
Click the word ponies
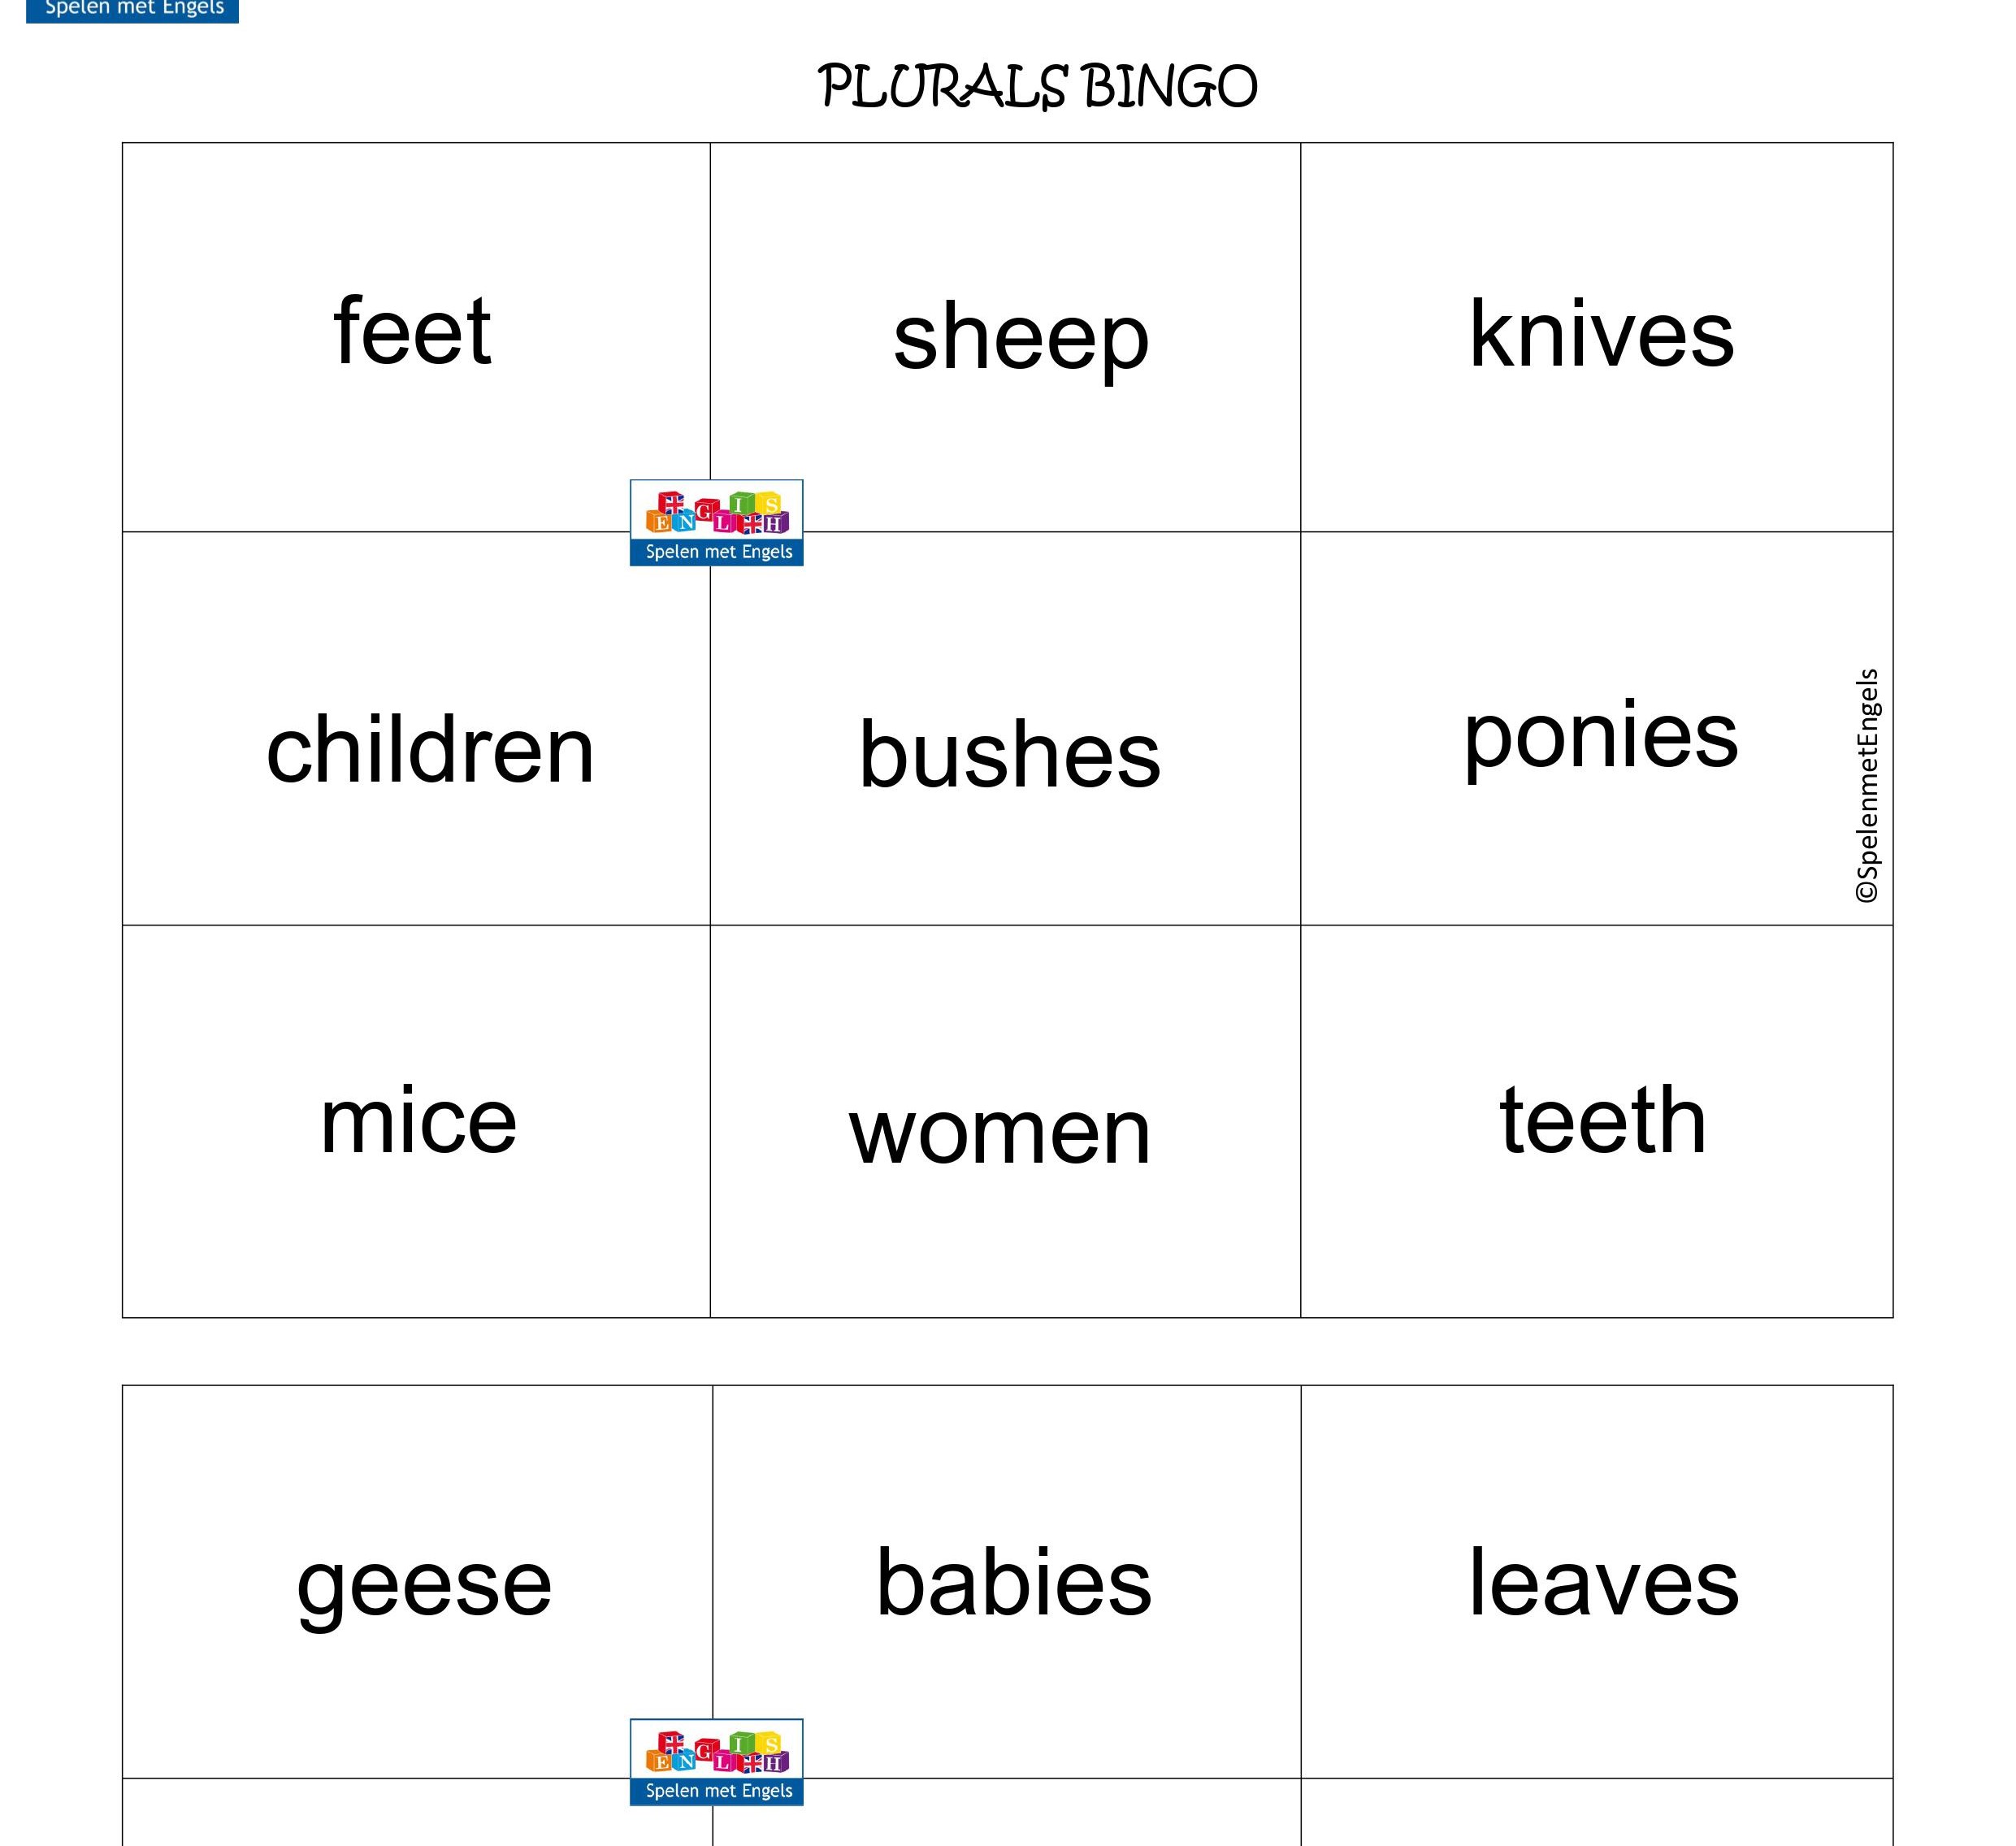point(1600,737)
